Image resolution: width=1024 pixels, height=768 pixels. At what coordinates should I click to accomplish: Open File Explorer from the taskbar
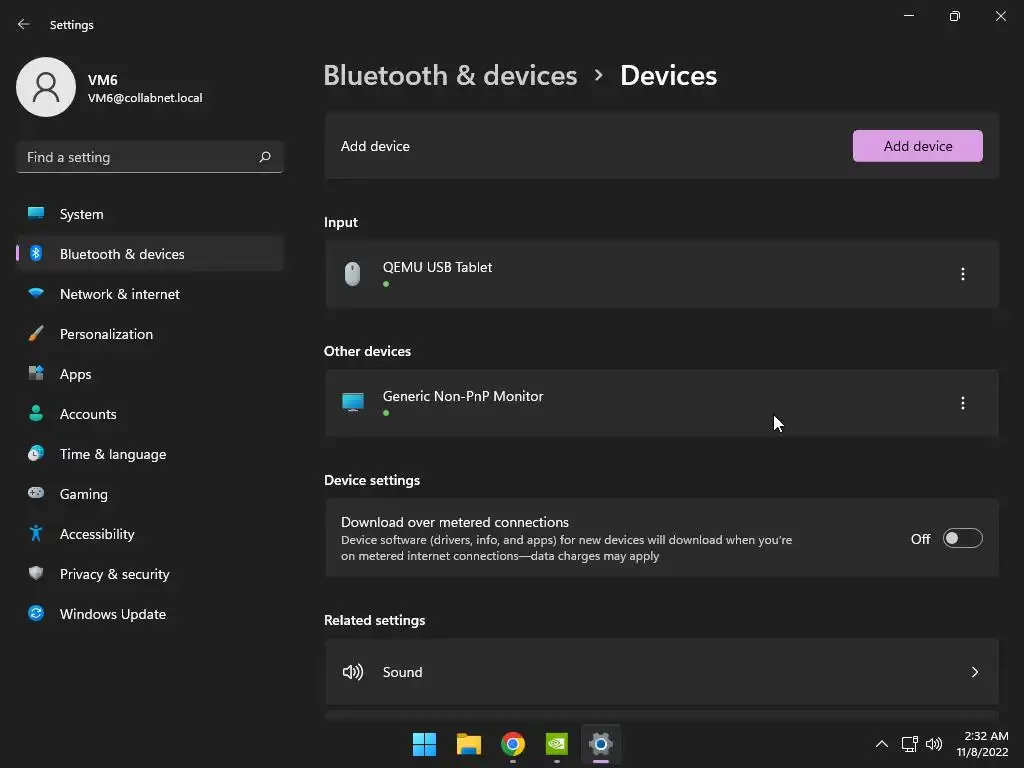(469, 744)
